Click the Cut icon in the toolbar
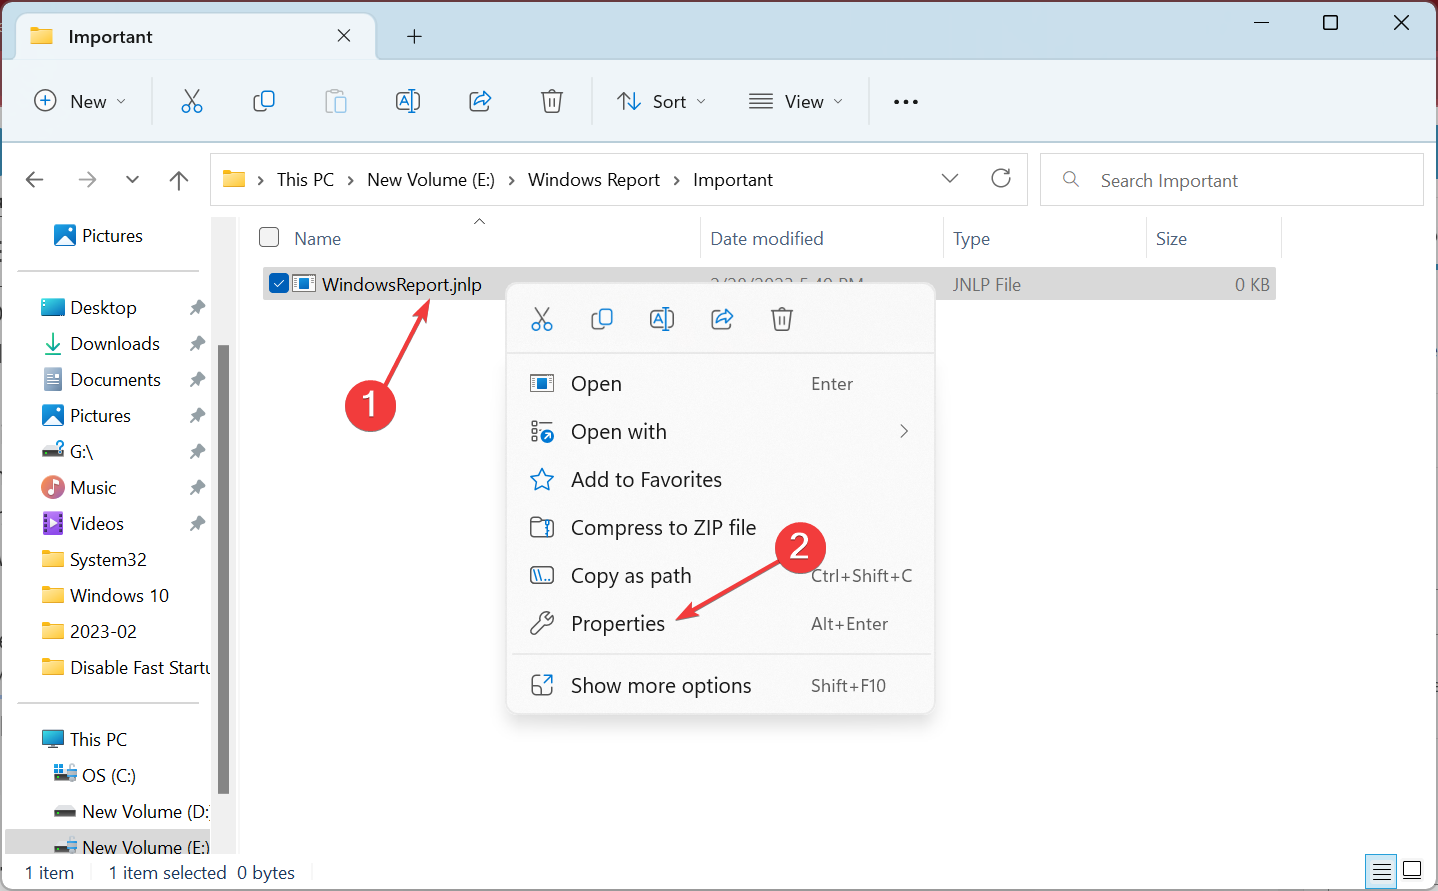 click(192, 101)
